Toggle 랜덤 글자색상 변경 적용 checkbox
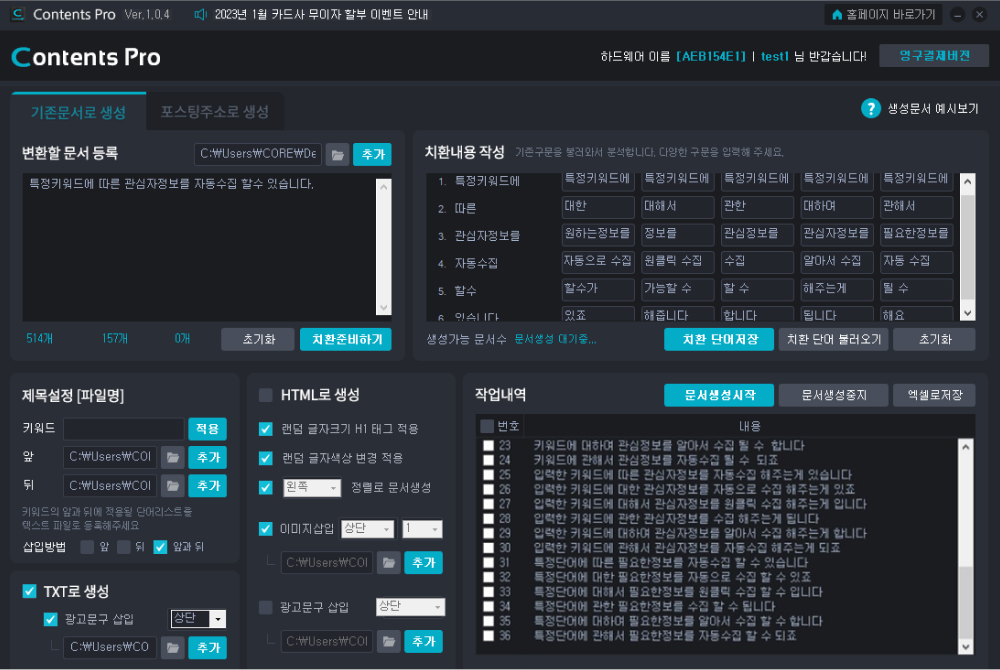 (265, 458)
